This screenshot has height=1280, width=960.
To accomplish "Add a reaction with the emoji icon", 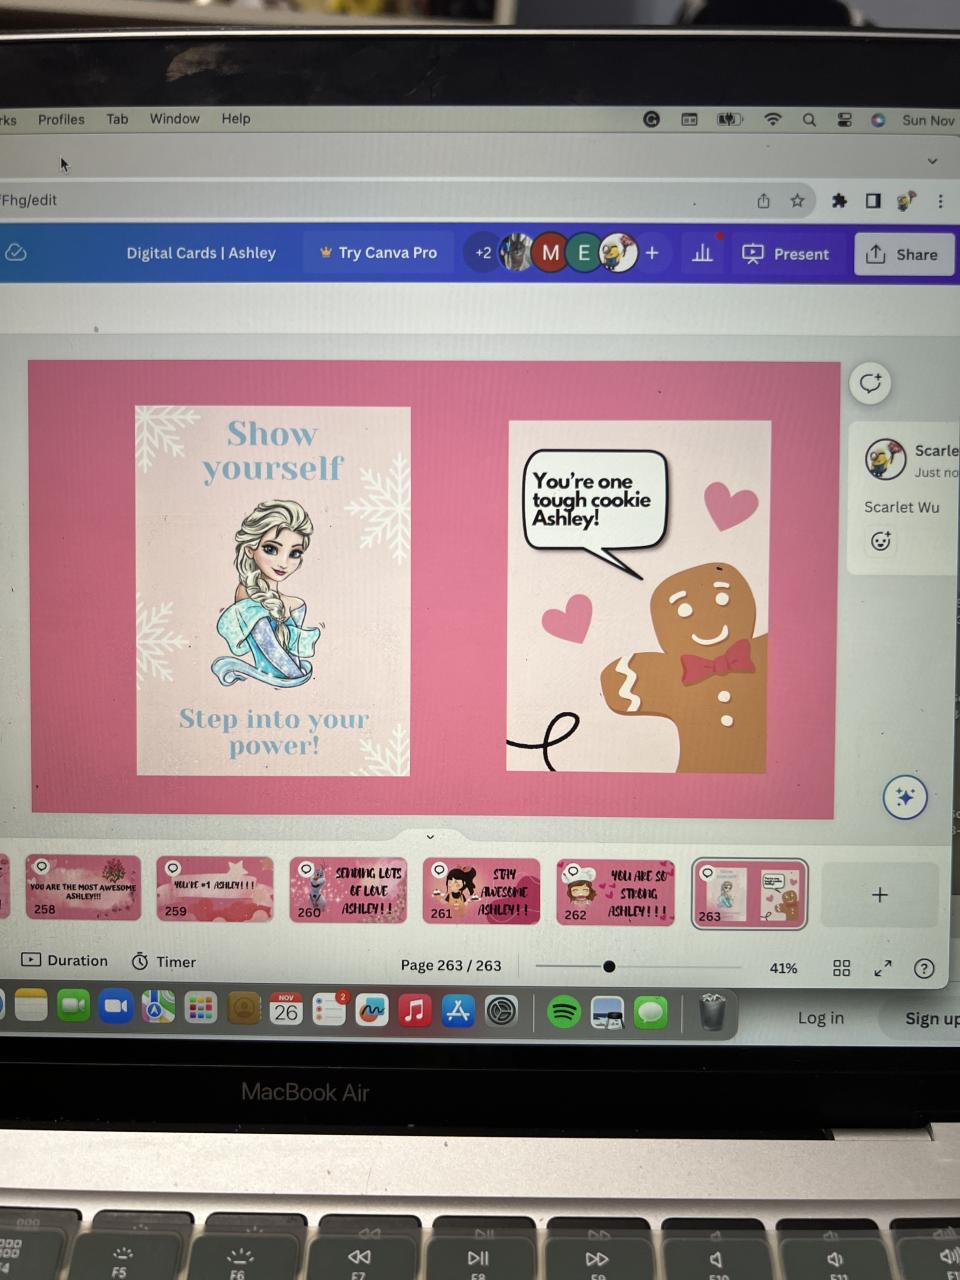I will [881, 541].
